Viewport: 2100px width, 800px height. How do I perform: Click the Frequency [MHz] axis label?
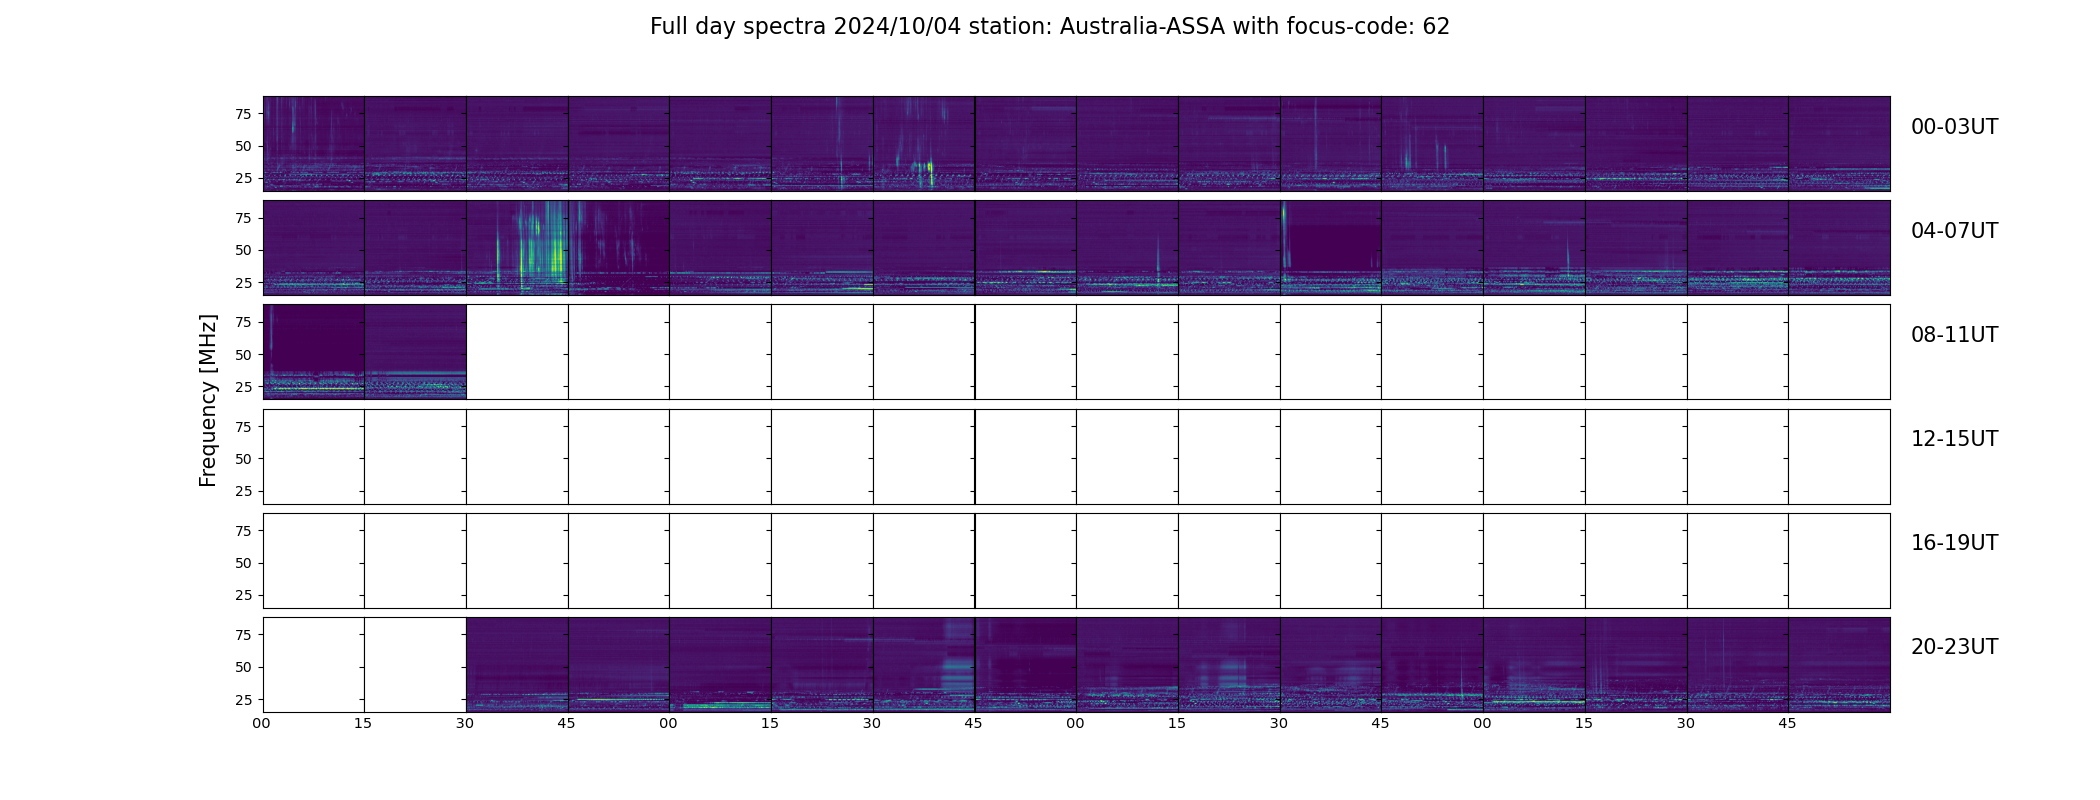pos(208,400)
